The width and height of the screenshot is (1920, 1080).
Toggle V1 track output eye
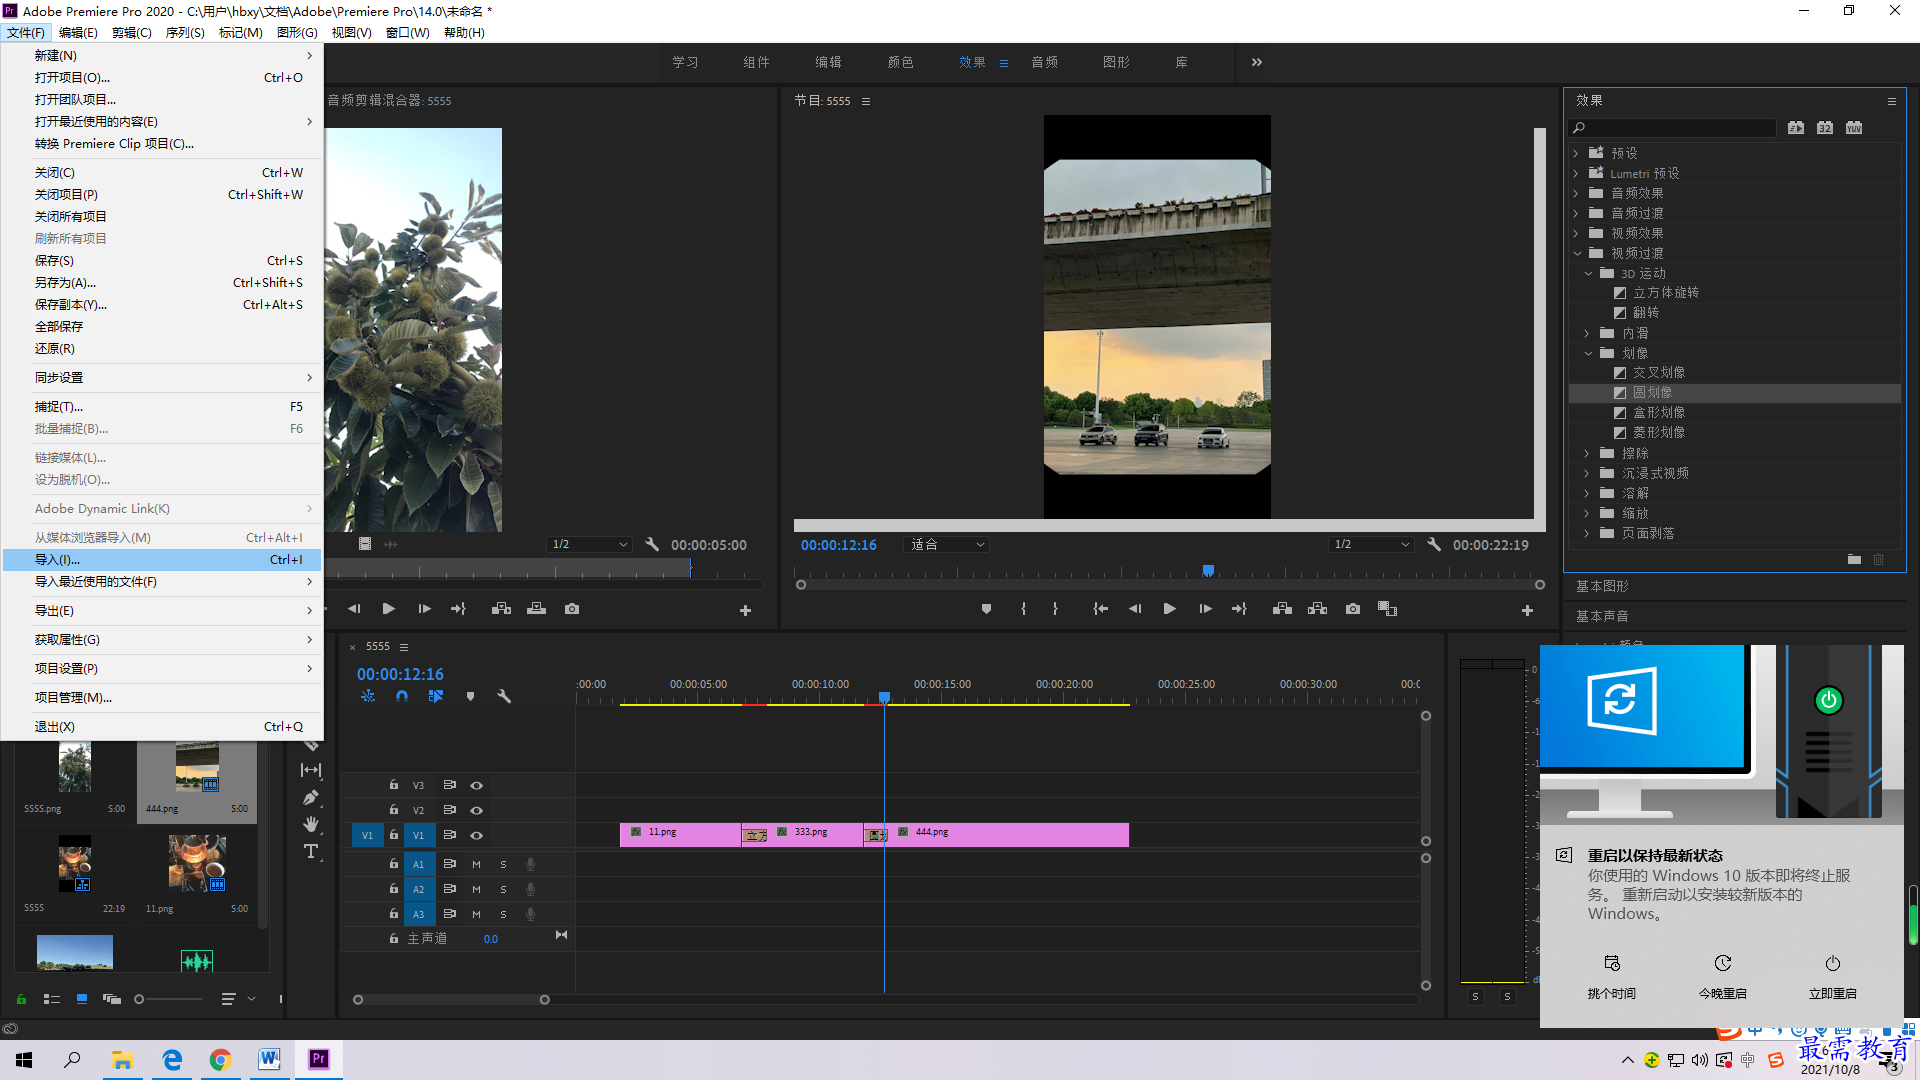pos(477,835)
